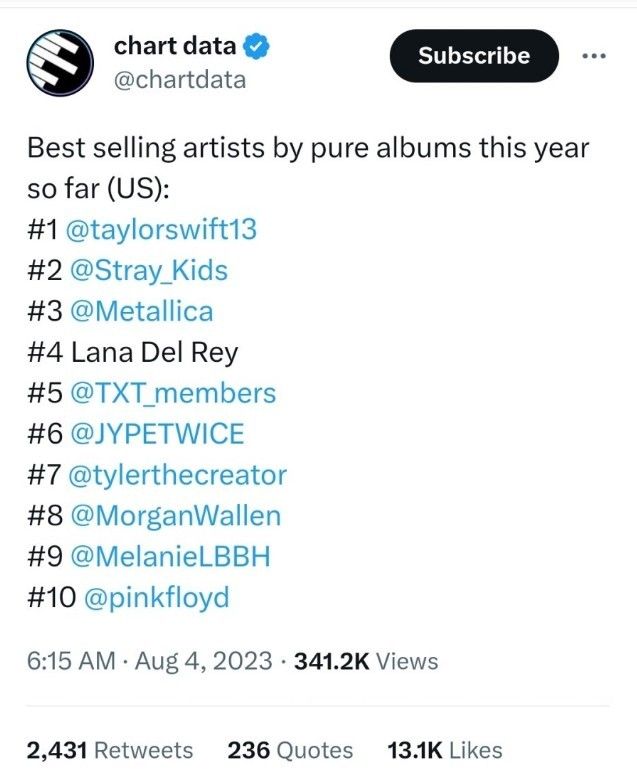This screenshot has width=637, height=781.
Task: Click the @MorganWallen mention
Action: [173, 516]
